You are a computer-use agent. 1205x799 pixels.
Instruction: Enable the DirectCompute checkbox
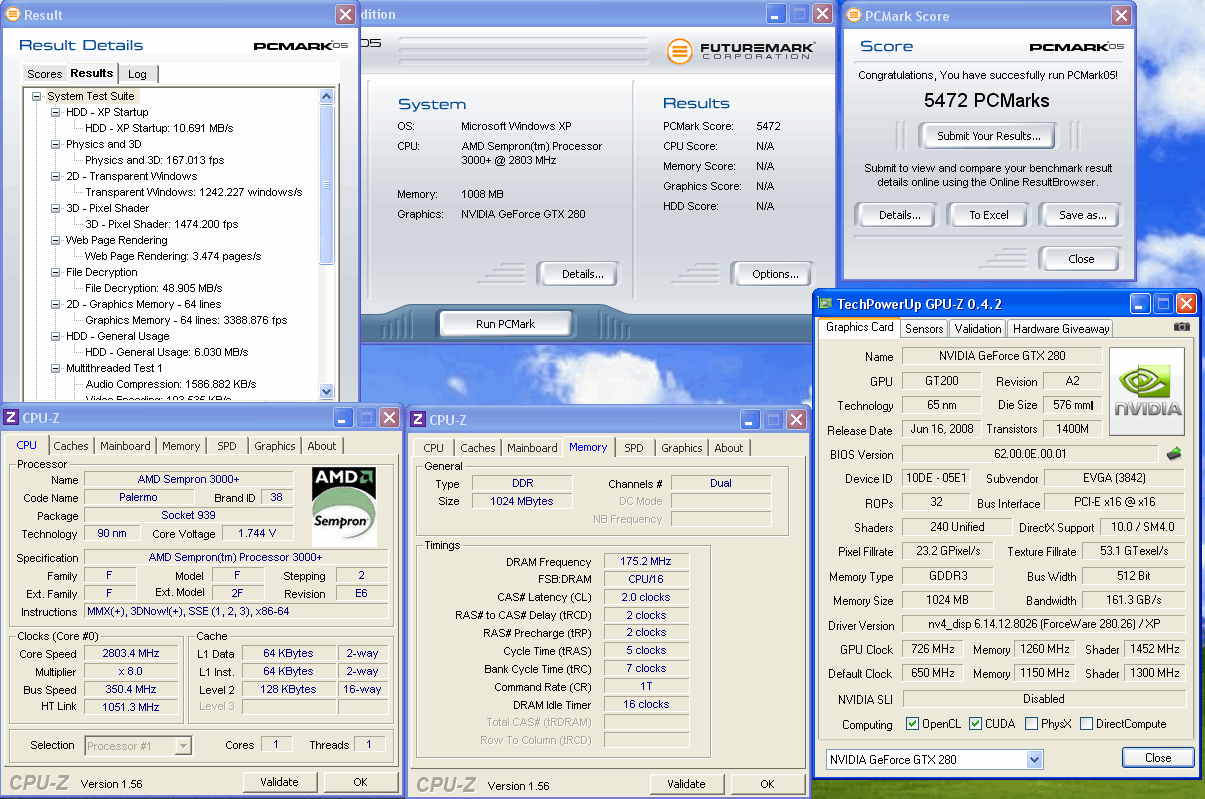1086,724
